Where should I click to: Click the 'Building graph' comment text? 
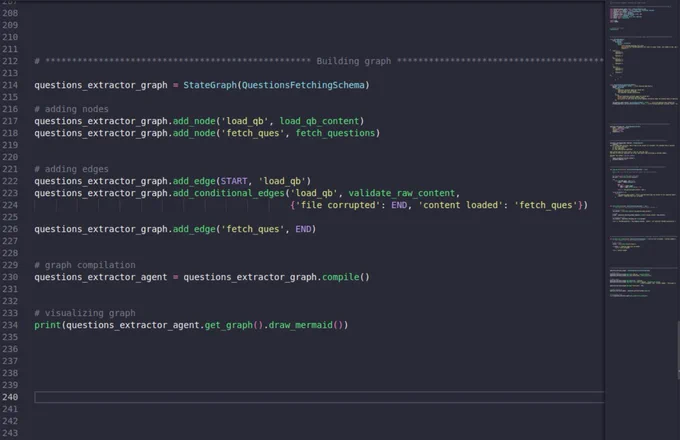point(353,61)
